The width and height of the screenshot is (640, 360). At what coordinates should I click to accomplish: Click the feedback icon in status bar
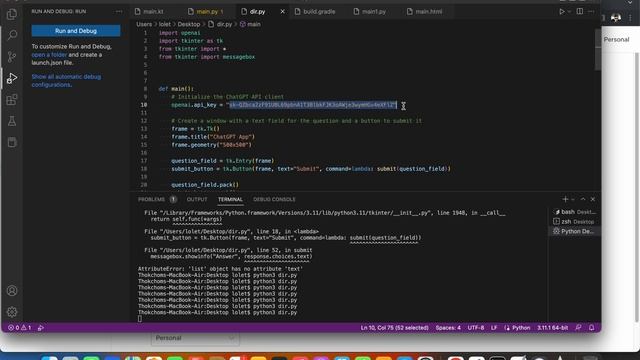click(x=578, y=327)
